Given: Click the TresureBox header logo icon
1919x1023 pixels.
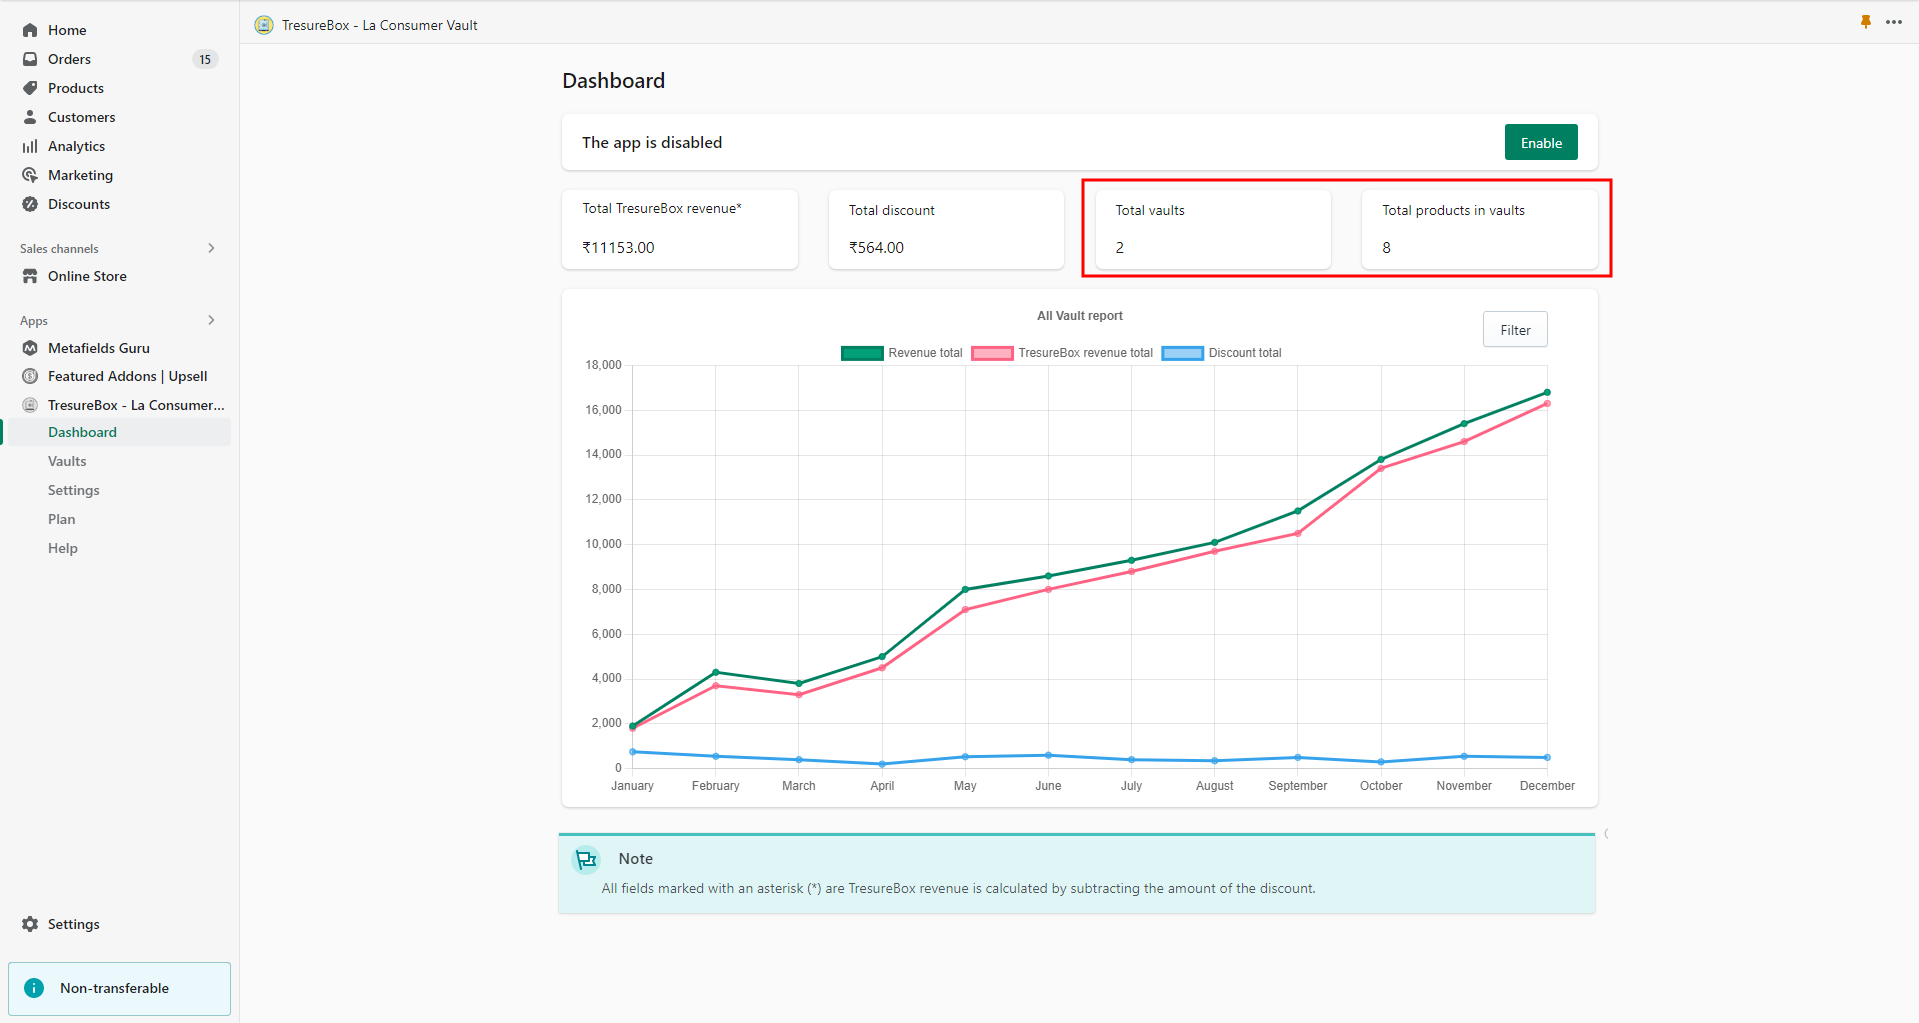Looking at the screenshot, I should (x=264, y=25).
